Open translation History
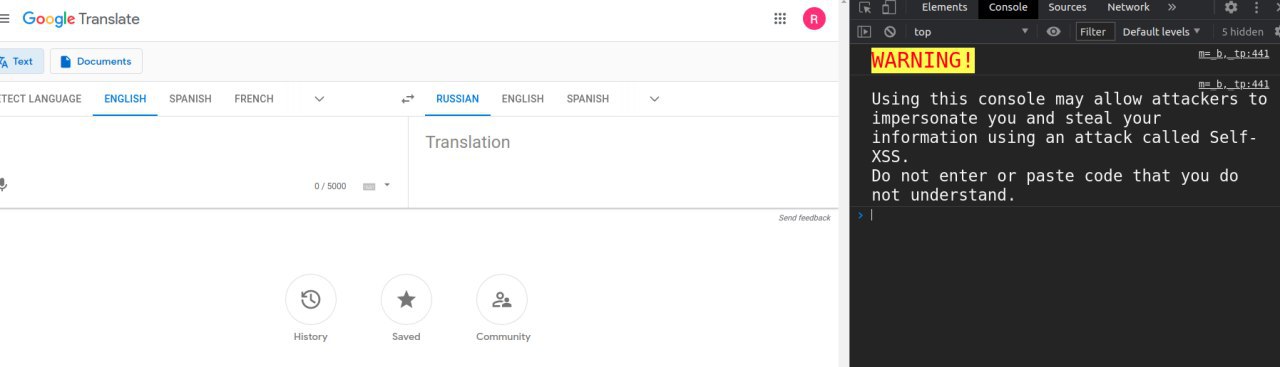 tap(310, 300)
